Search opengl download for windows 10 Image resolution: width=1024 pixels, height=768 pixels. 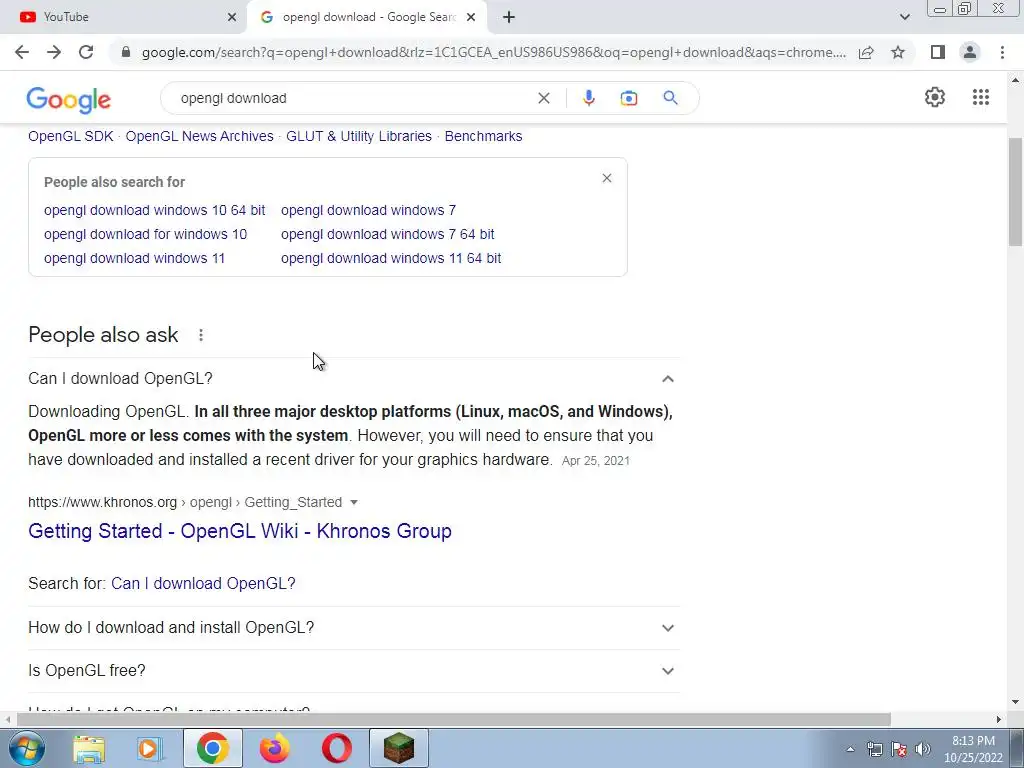[146, 234]
